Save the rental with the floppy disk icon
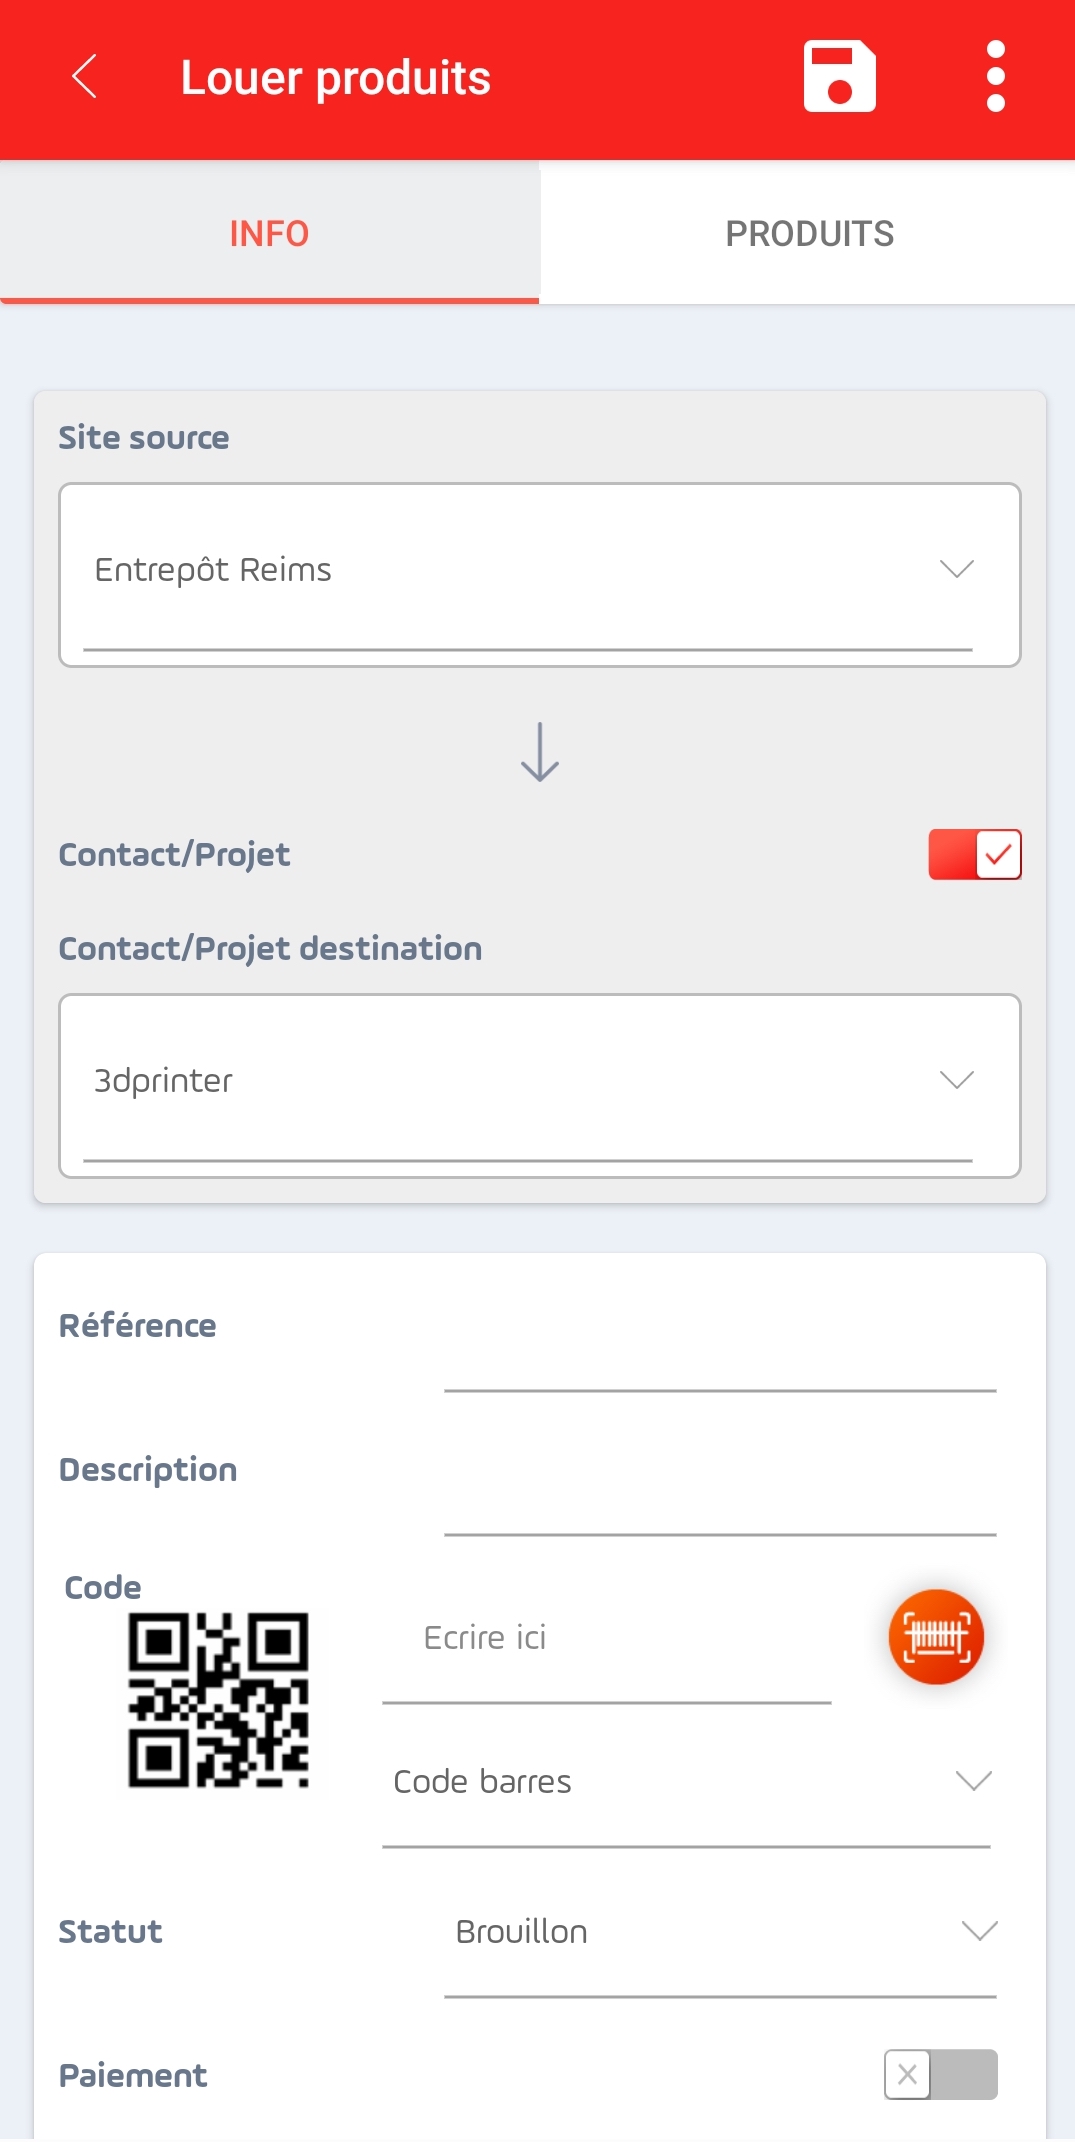Image resolution: width=1075 pixels, height=2142 pixels. pyautogui.click(x=839, y=76)
